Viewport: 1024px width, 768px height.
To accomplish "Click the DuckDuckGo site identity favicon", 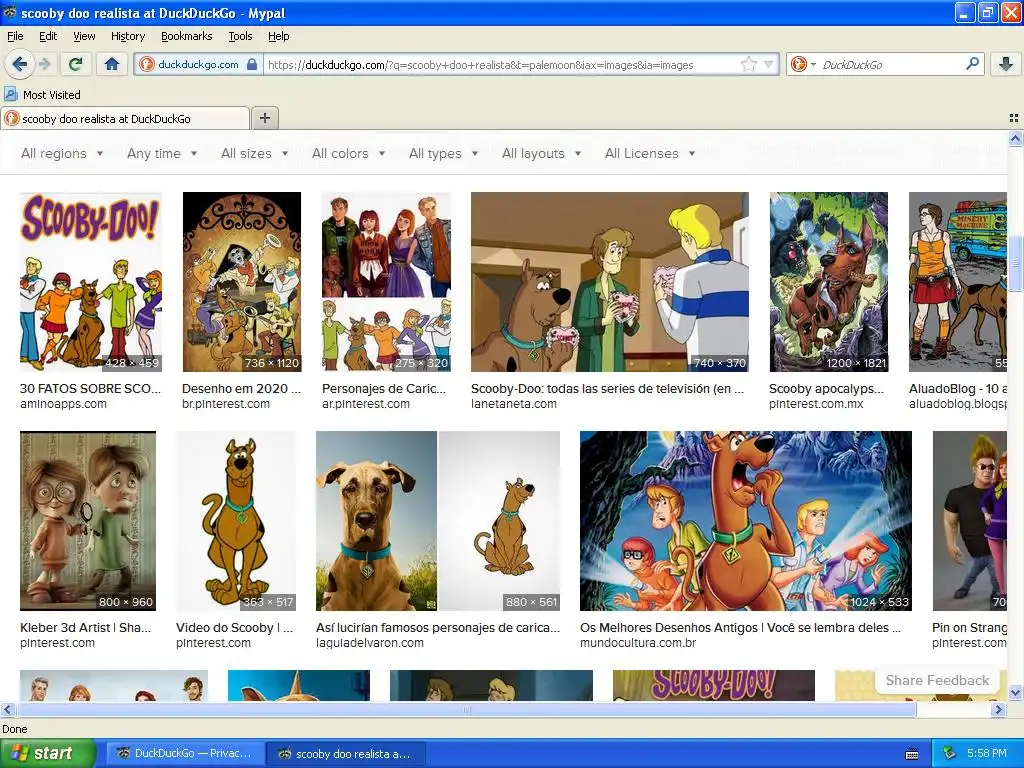I will tap(147, 64).
